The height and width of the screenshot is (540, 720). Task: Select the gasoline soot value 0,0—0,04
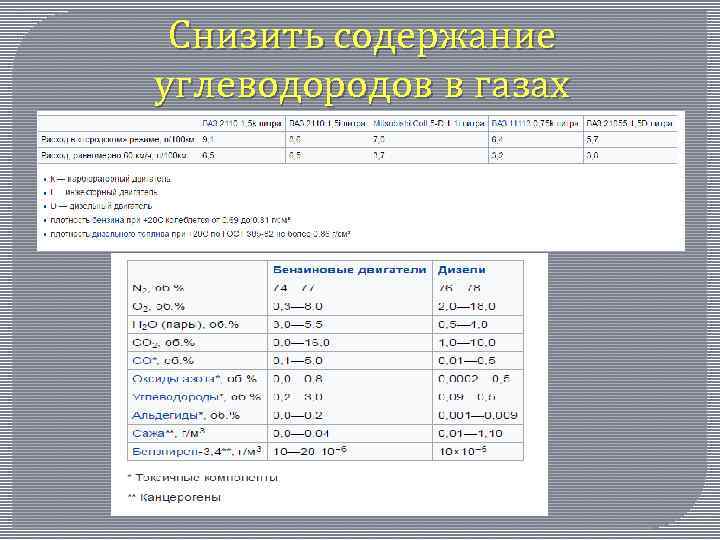pyautogui.click(x=301, y=433)
